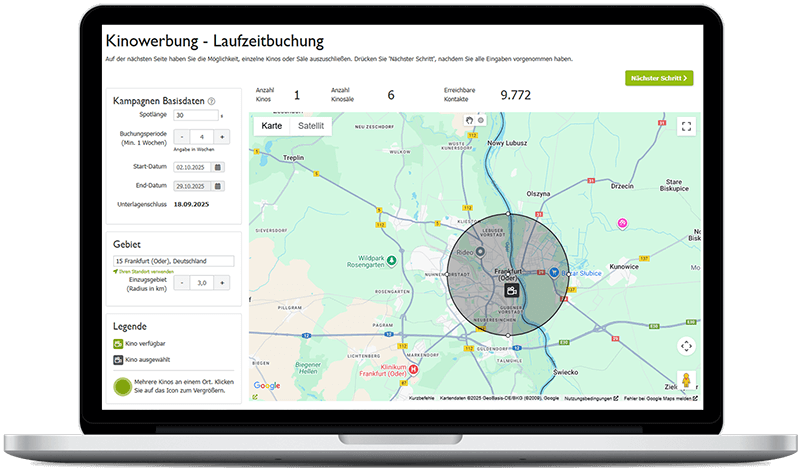Screen dimensions: 800x468
Task: Click the top radius handle of the circle
Action: 508,213
